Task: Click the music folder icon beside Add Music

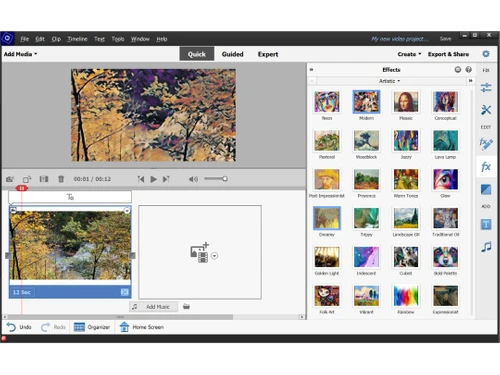Action: click(x=186, y=306)
